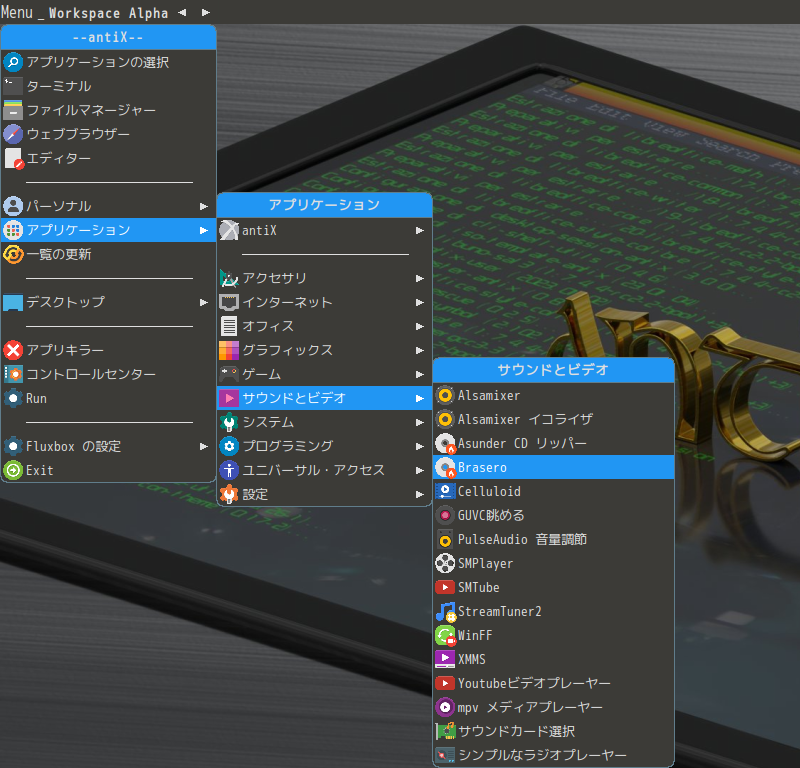The image size is (800, 768).
Task: Expand the アクセサリ submenu arrow
Action: pos(419,278)
